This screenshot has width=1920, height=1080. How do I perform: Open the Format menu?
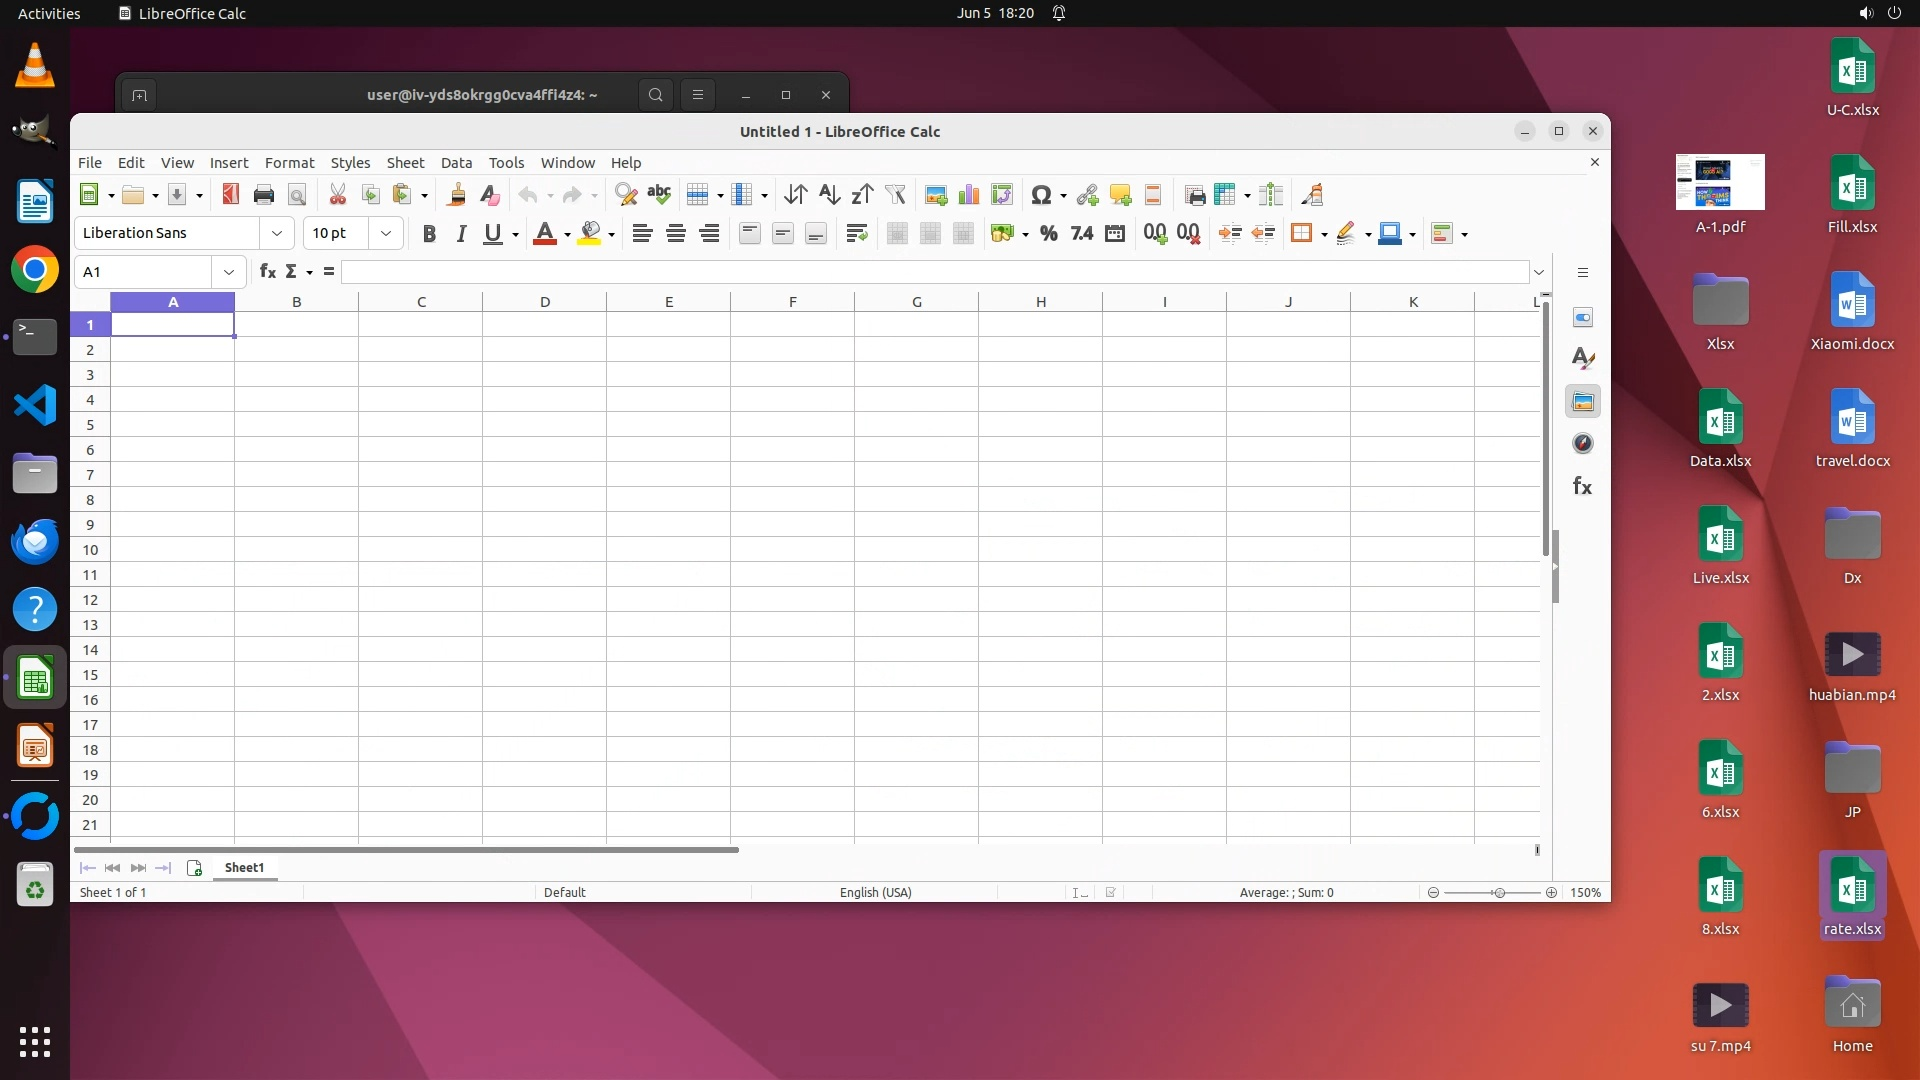[289, 163]
